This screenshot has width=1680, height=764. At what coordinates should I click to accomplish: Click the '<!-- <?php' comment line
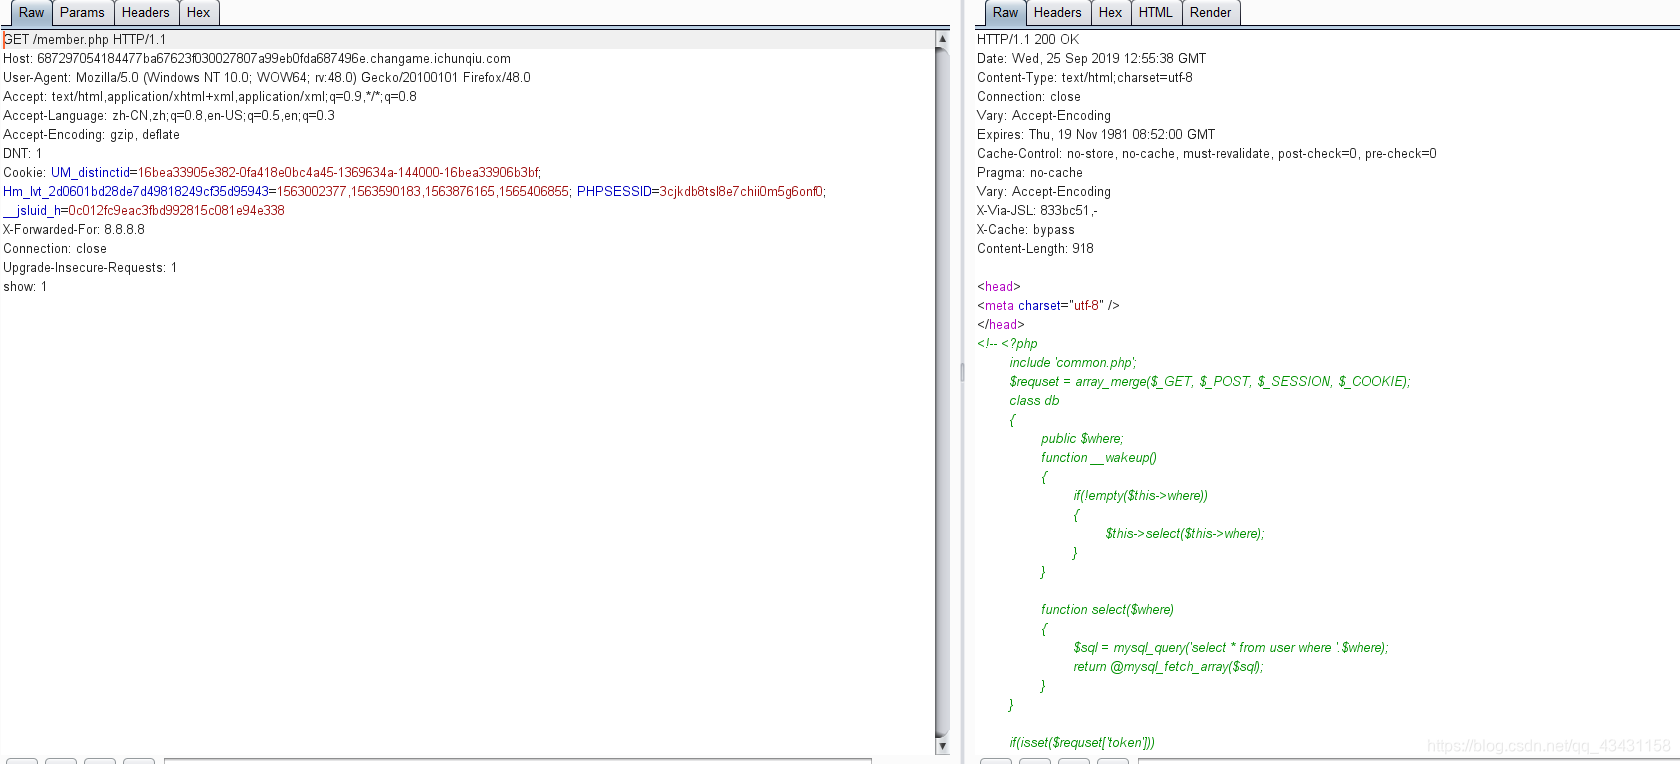pos(1007,344)
